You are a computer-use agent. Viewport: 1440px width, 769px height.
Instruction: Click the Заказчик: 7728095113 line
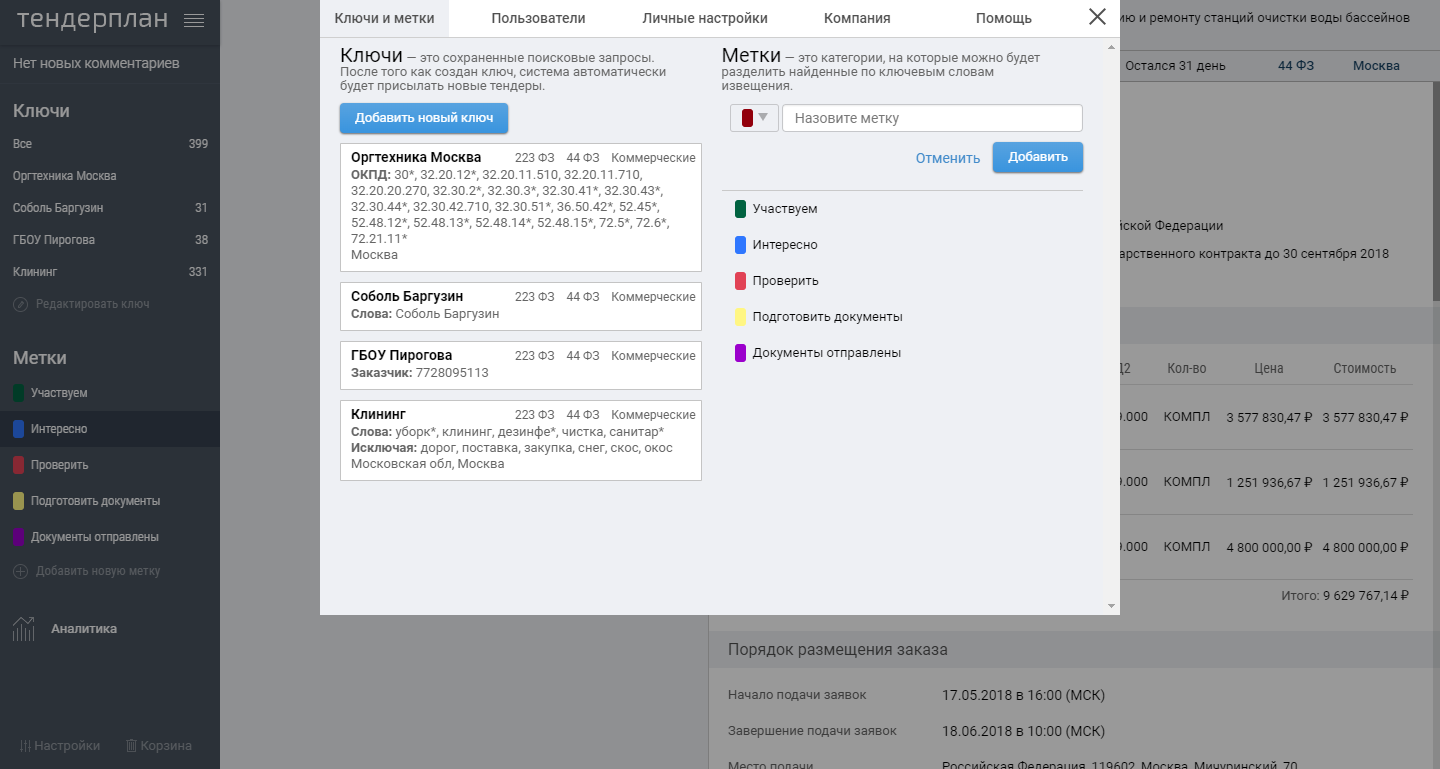click(x=420, y=373)
